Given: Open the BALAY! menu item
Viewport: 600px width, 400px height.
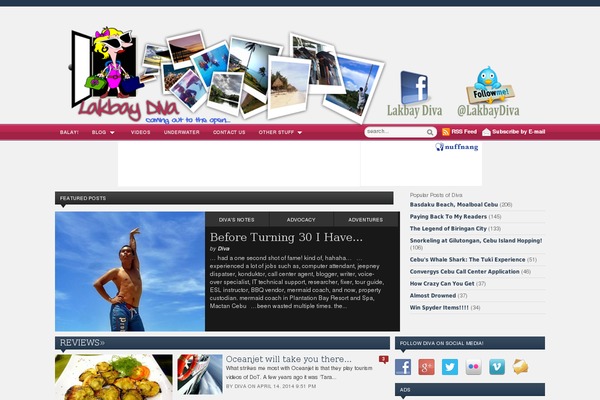Looking at the screenshot, I should [x=69, y=132].
